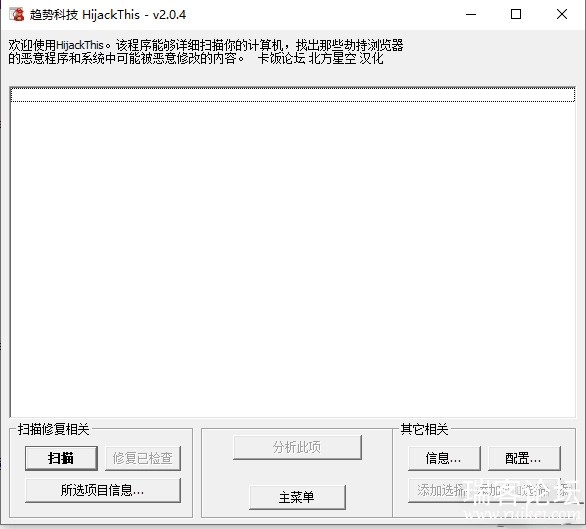Open the 信息... info dialog
586x529 pixels.
pyautogui.click(x=444, y=458)
